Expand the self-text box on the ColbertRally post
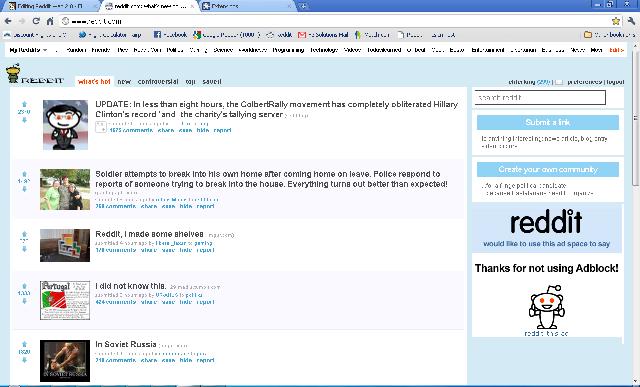 [x=100, y=127]
